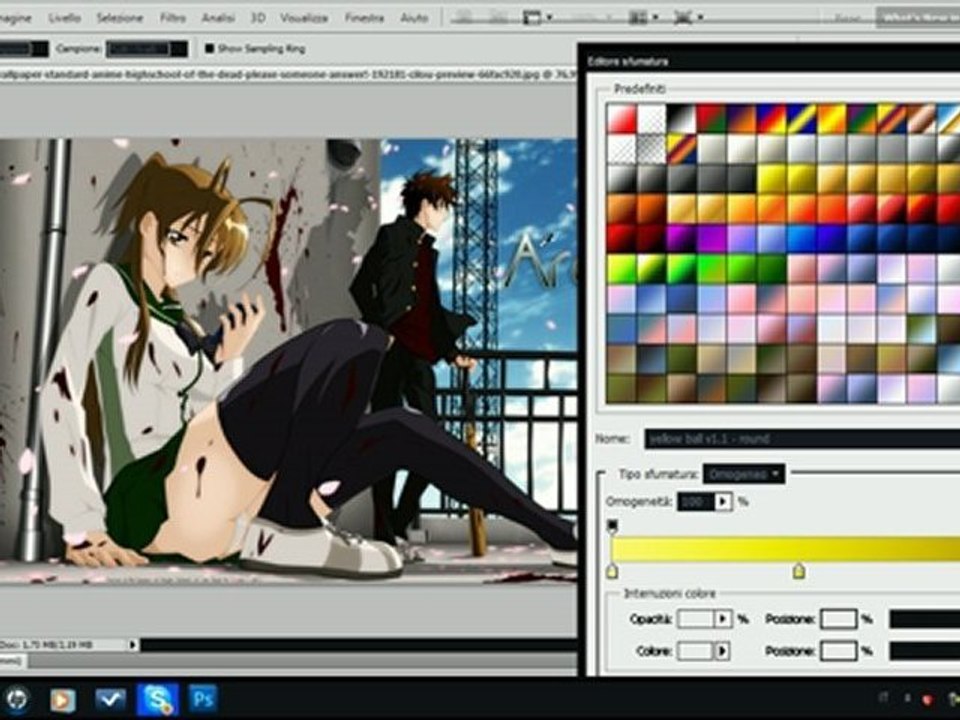Screen dimensions: 960x720
Task: Open the media player icon in the taskbar
Action: pyautogui.click(x=62, y=700)
